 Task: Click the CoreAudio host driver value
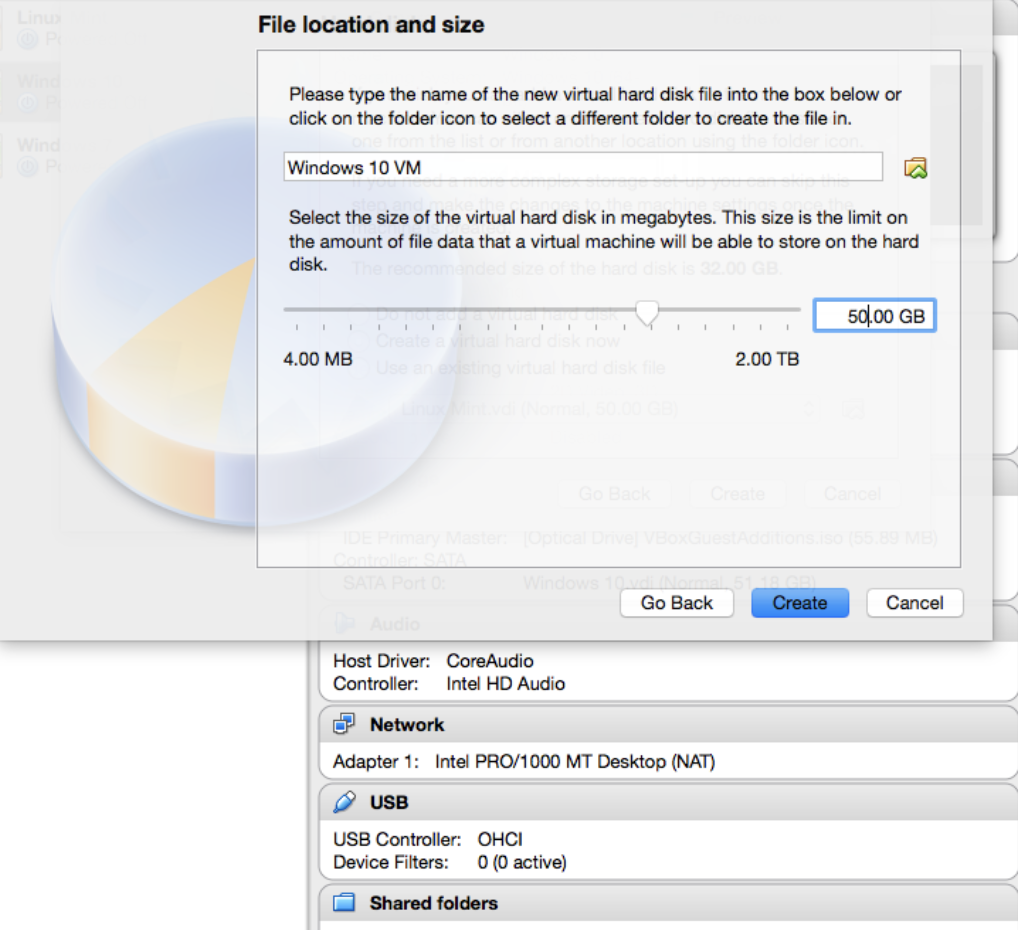[490, 661]
